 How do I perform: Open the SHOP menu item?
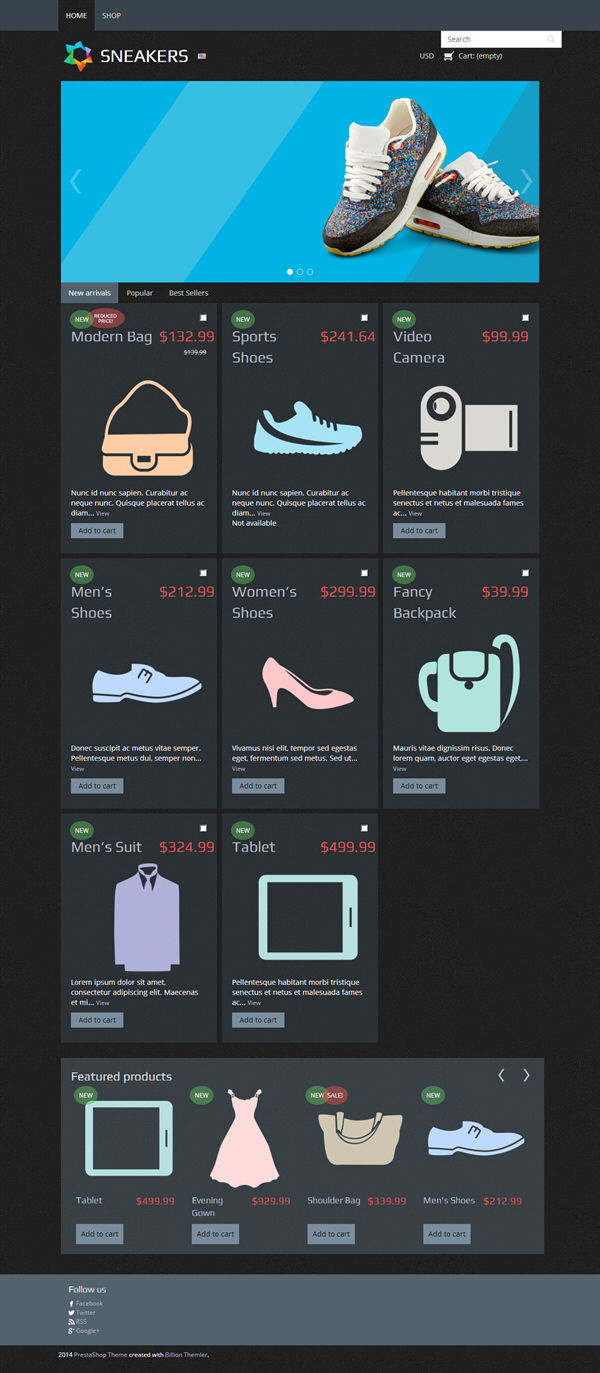pyautogui.click(x=111, y=16)
